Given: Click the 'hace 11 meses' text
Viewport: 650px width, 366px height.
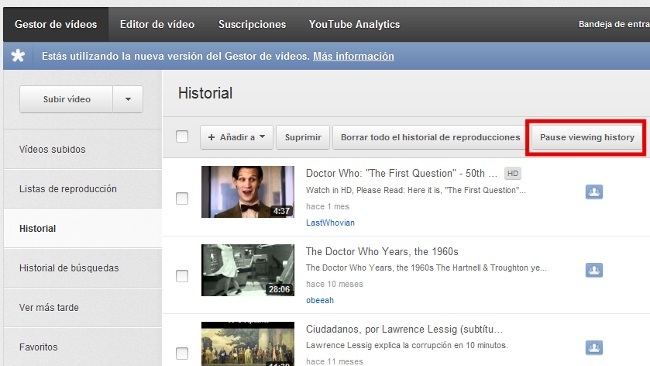Looking at the screenshot, I should click(335, 361).
